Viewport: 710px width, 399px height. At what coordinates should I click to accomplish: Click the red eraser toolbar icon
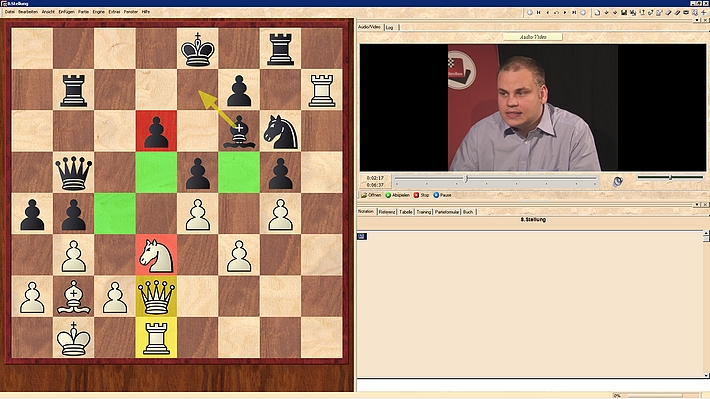(677, 12)
